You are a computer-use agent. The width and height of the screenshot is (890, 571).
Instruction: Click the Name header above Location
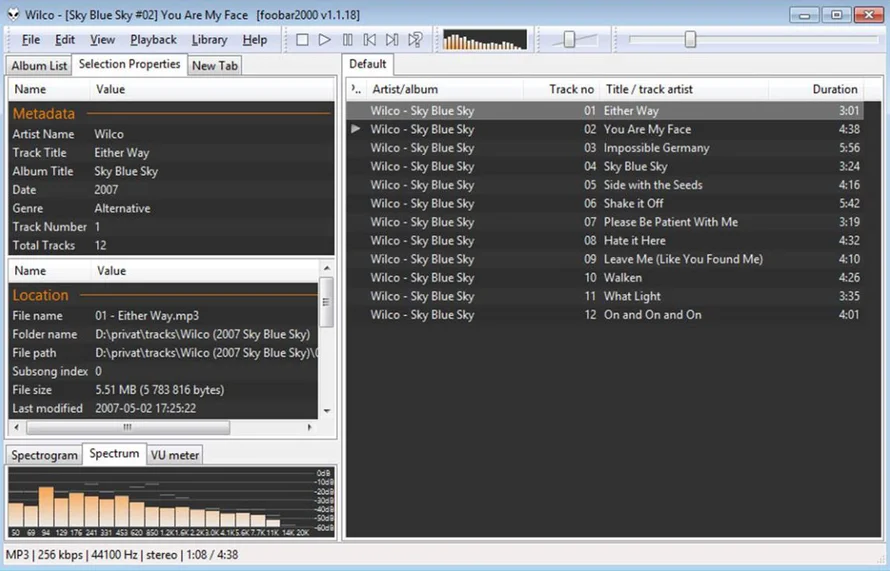49,271
